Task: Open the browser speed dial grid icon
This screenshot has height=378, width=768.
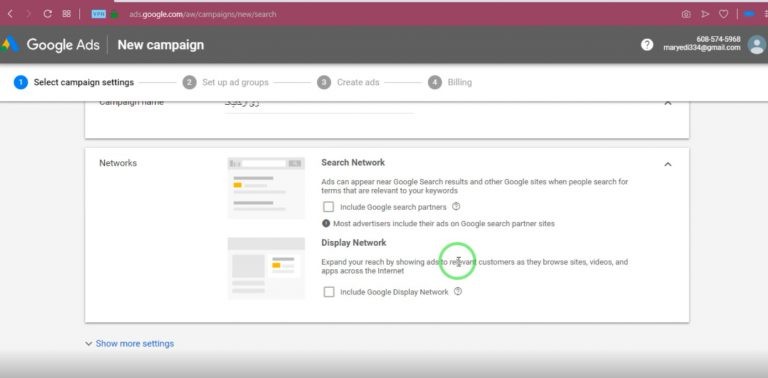Action: click(67, 14)
